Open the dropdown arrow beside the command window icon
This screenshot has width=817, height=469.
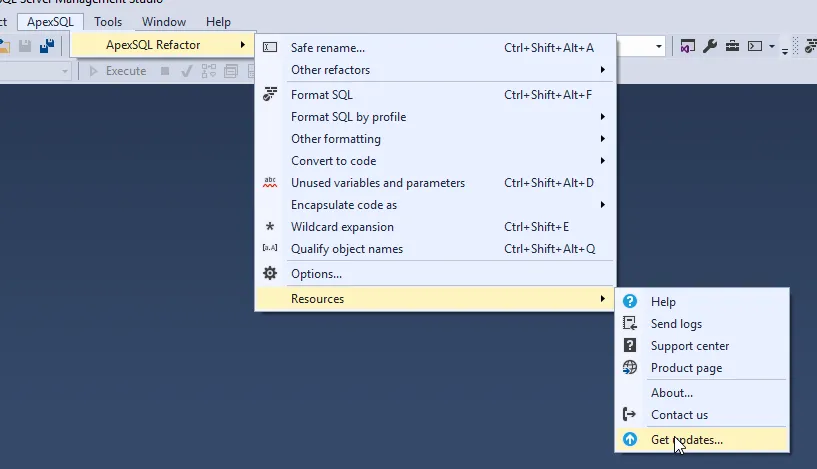[x=772, y=46]
